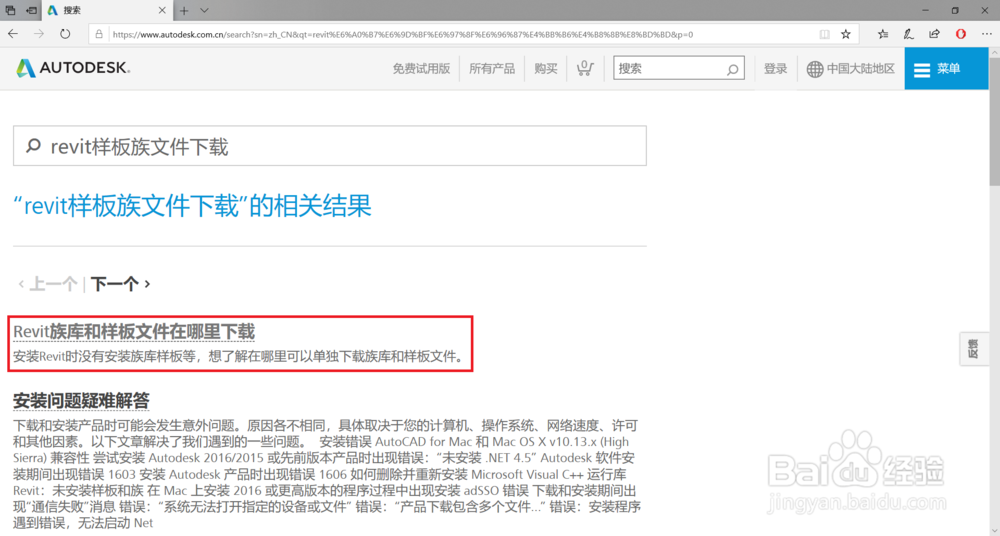Click the add notes pen icon
This screenshot has height=536, width=1000.
point(909,34)
